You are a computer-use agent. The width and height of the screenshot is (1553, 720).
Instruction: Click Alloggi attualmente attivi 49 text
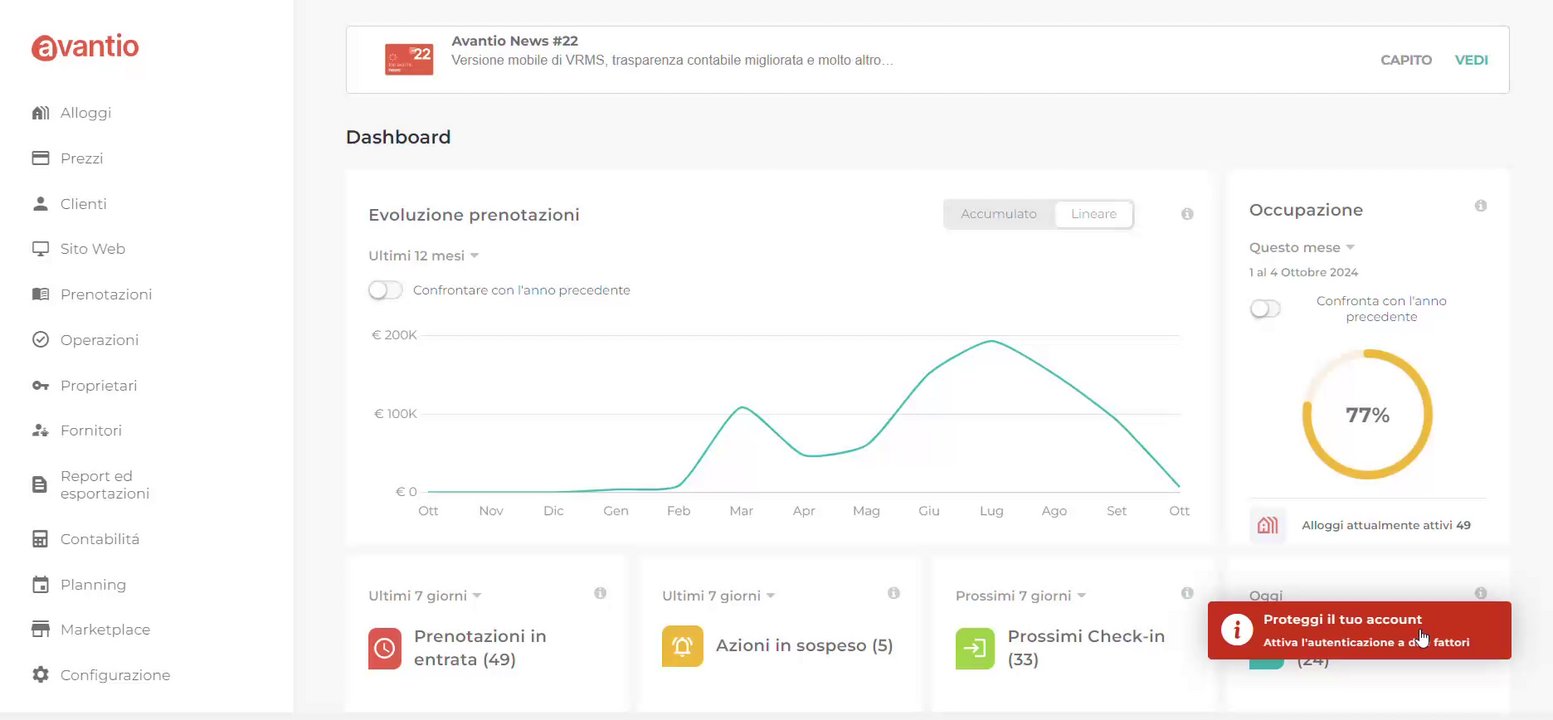[1386, 525]
